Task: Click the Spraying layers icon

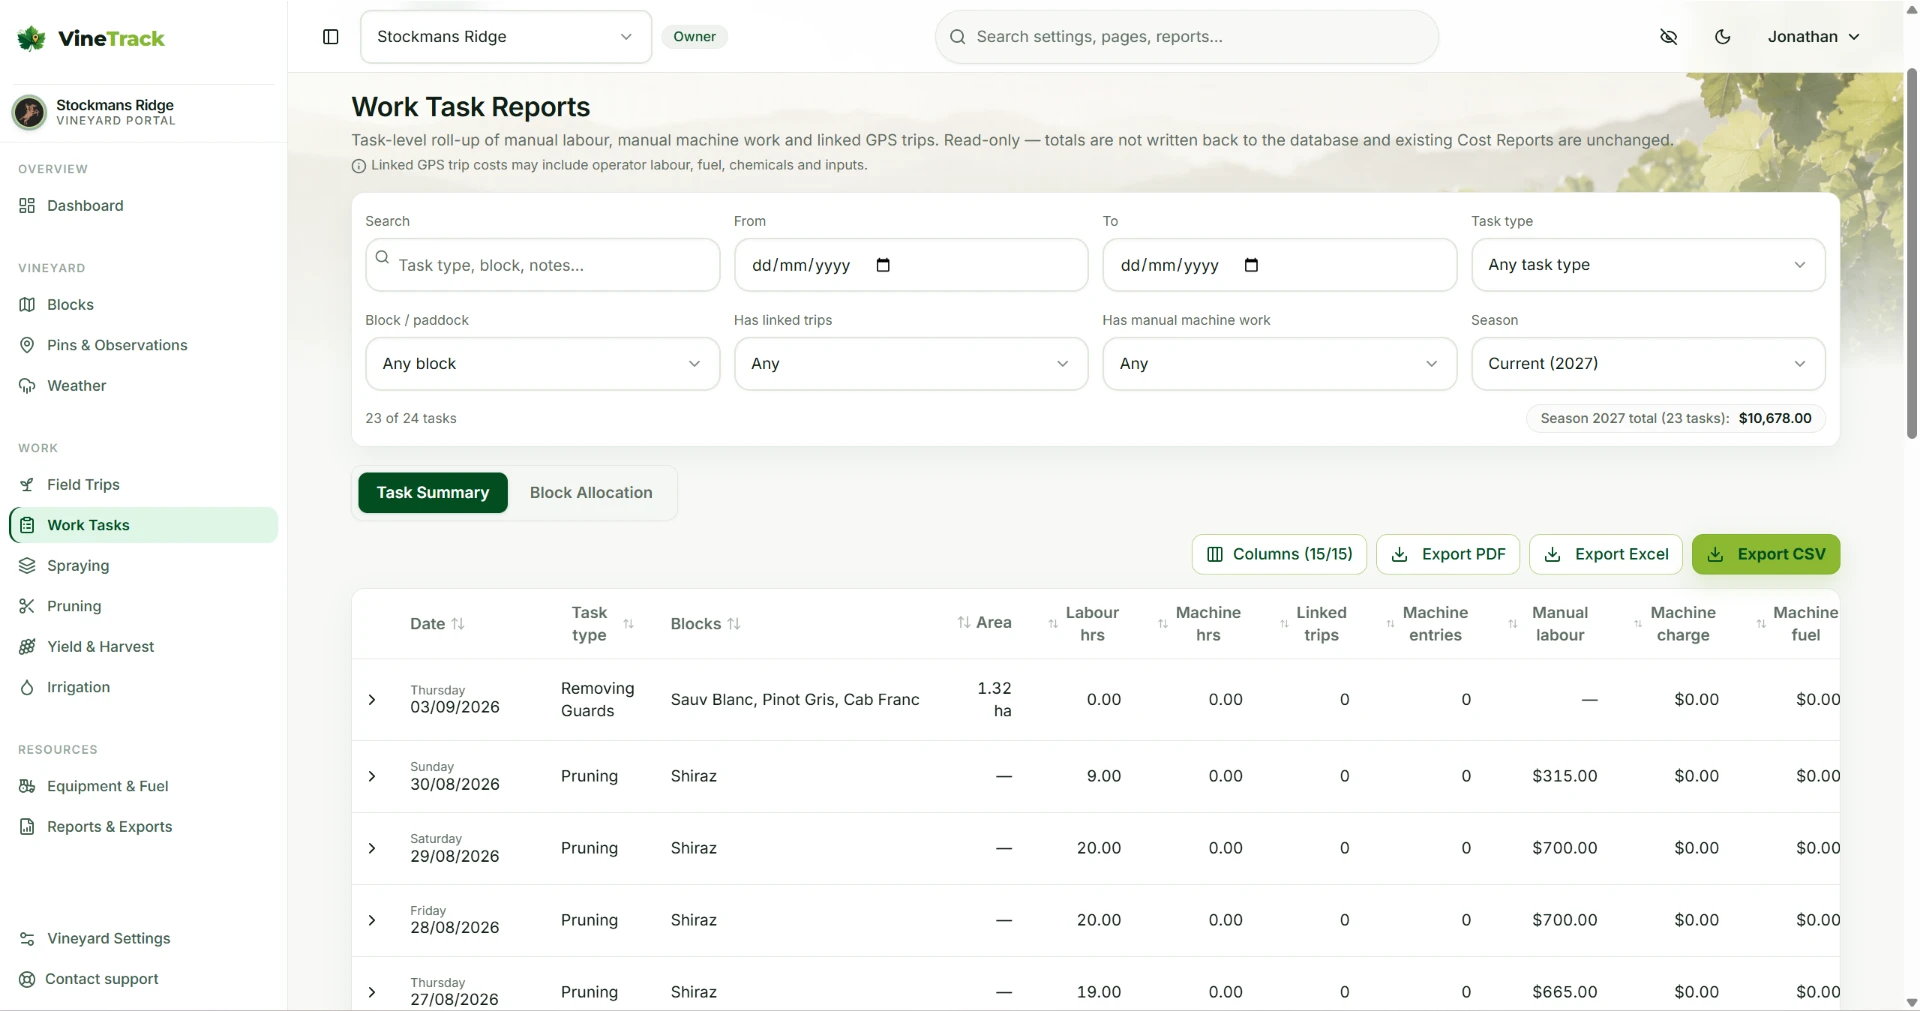Action: pos(27,566)
